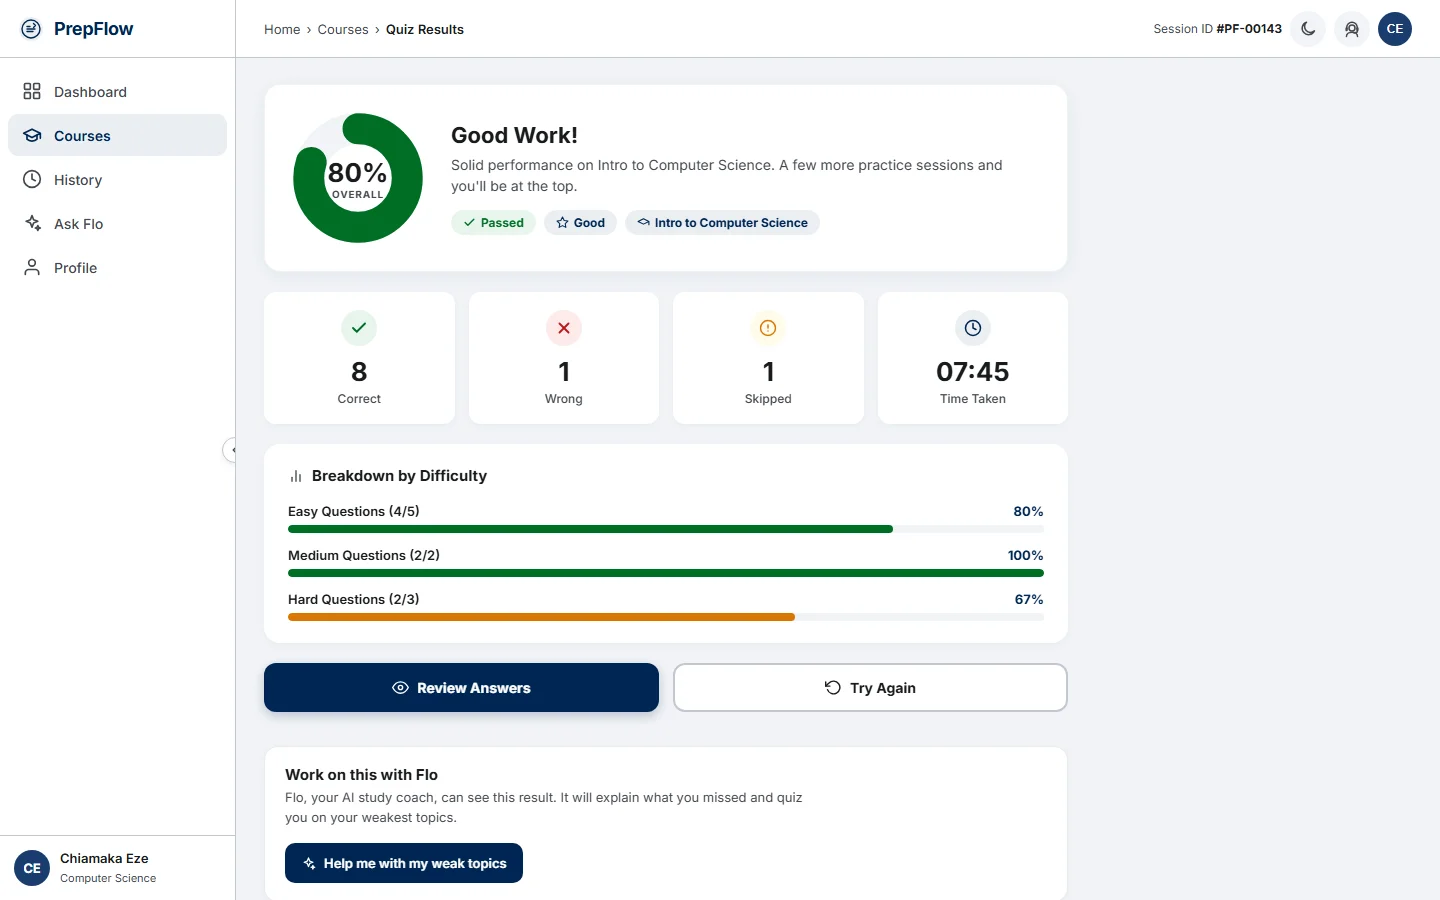Click the Courses breadcrumb link
This screenshot has width=1440, height=900.
pos(343,30)
